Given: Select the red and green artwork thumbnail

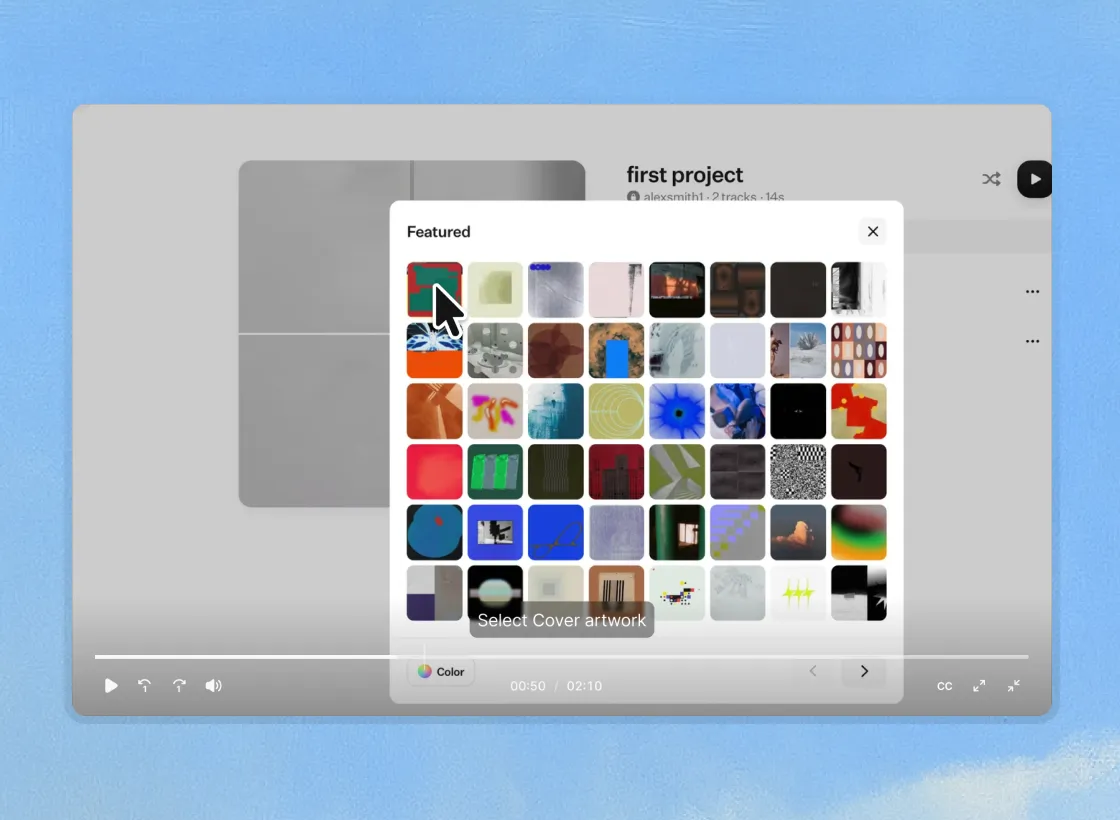Looking at the screenshot, I should tap(434, 289).
